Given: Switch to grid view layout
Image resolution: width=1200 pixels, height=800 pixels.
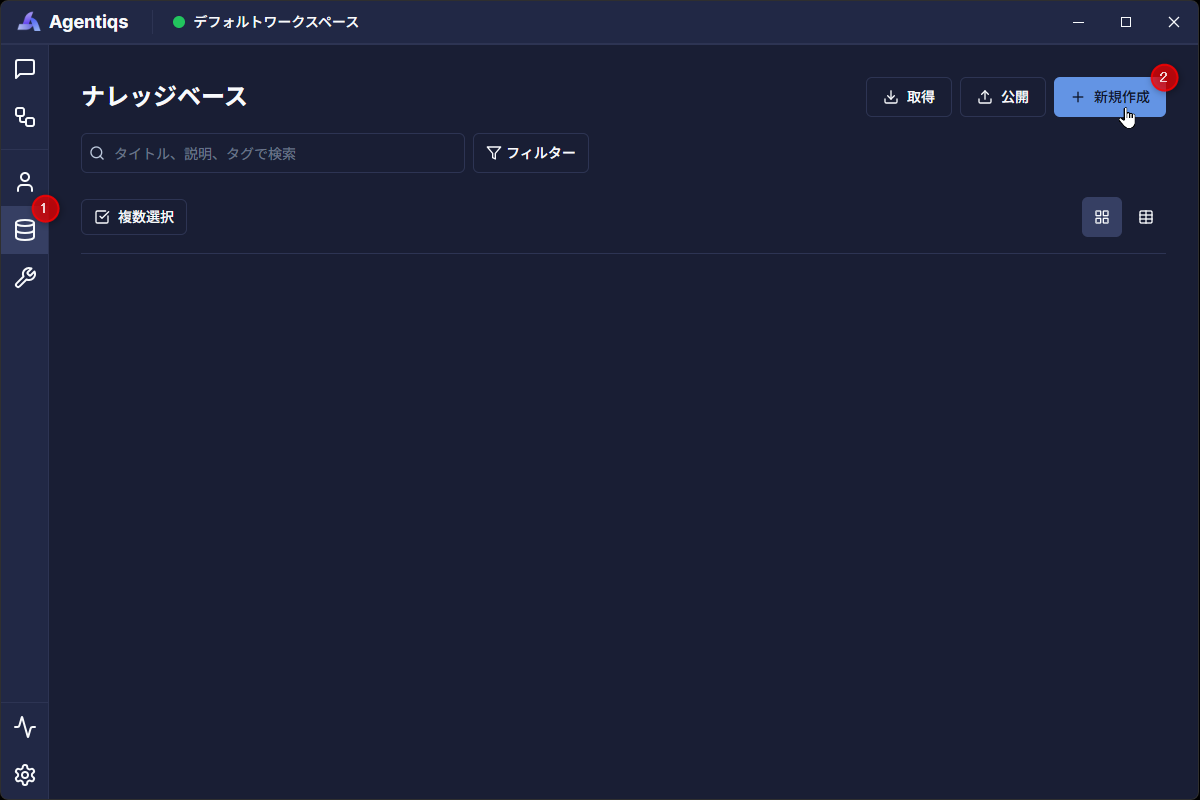Looking at the screenshot, I should (1102, 217).
